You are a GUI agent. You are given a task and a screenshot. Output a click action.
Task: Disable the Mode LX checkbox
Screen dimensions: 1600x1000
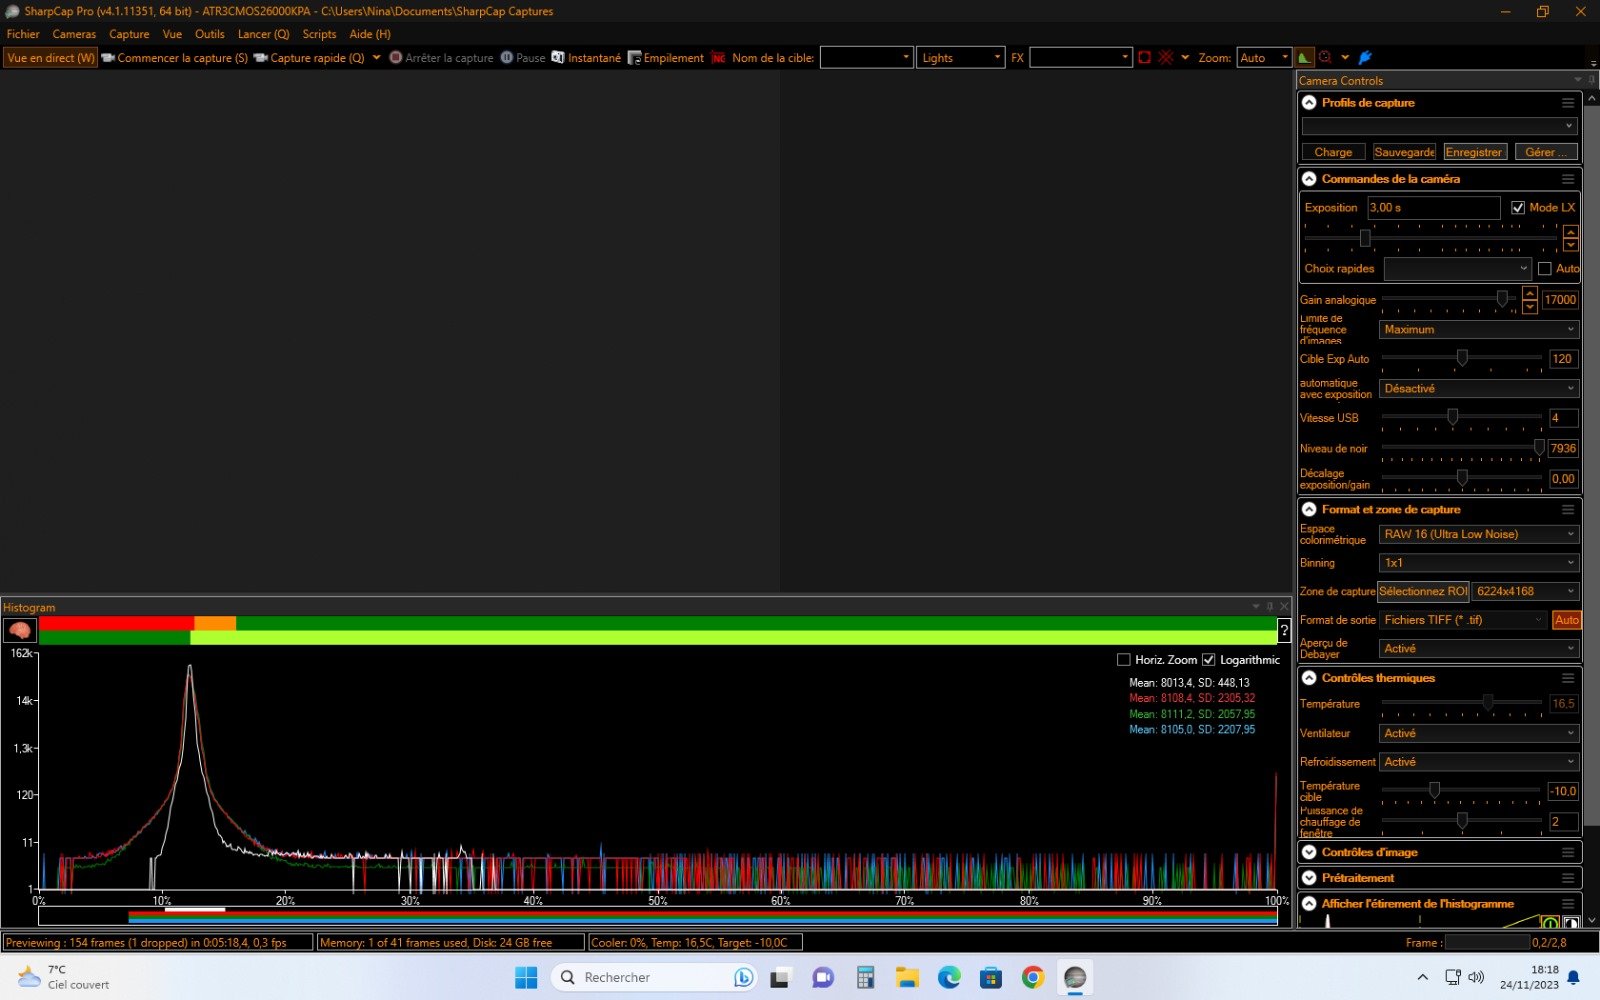(x=1518, y=208)
